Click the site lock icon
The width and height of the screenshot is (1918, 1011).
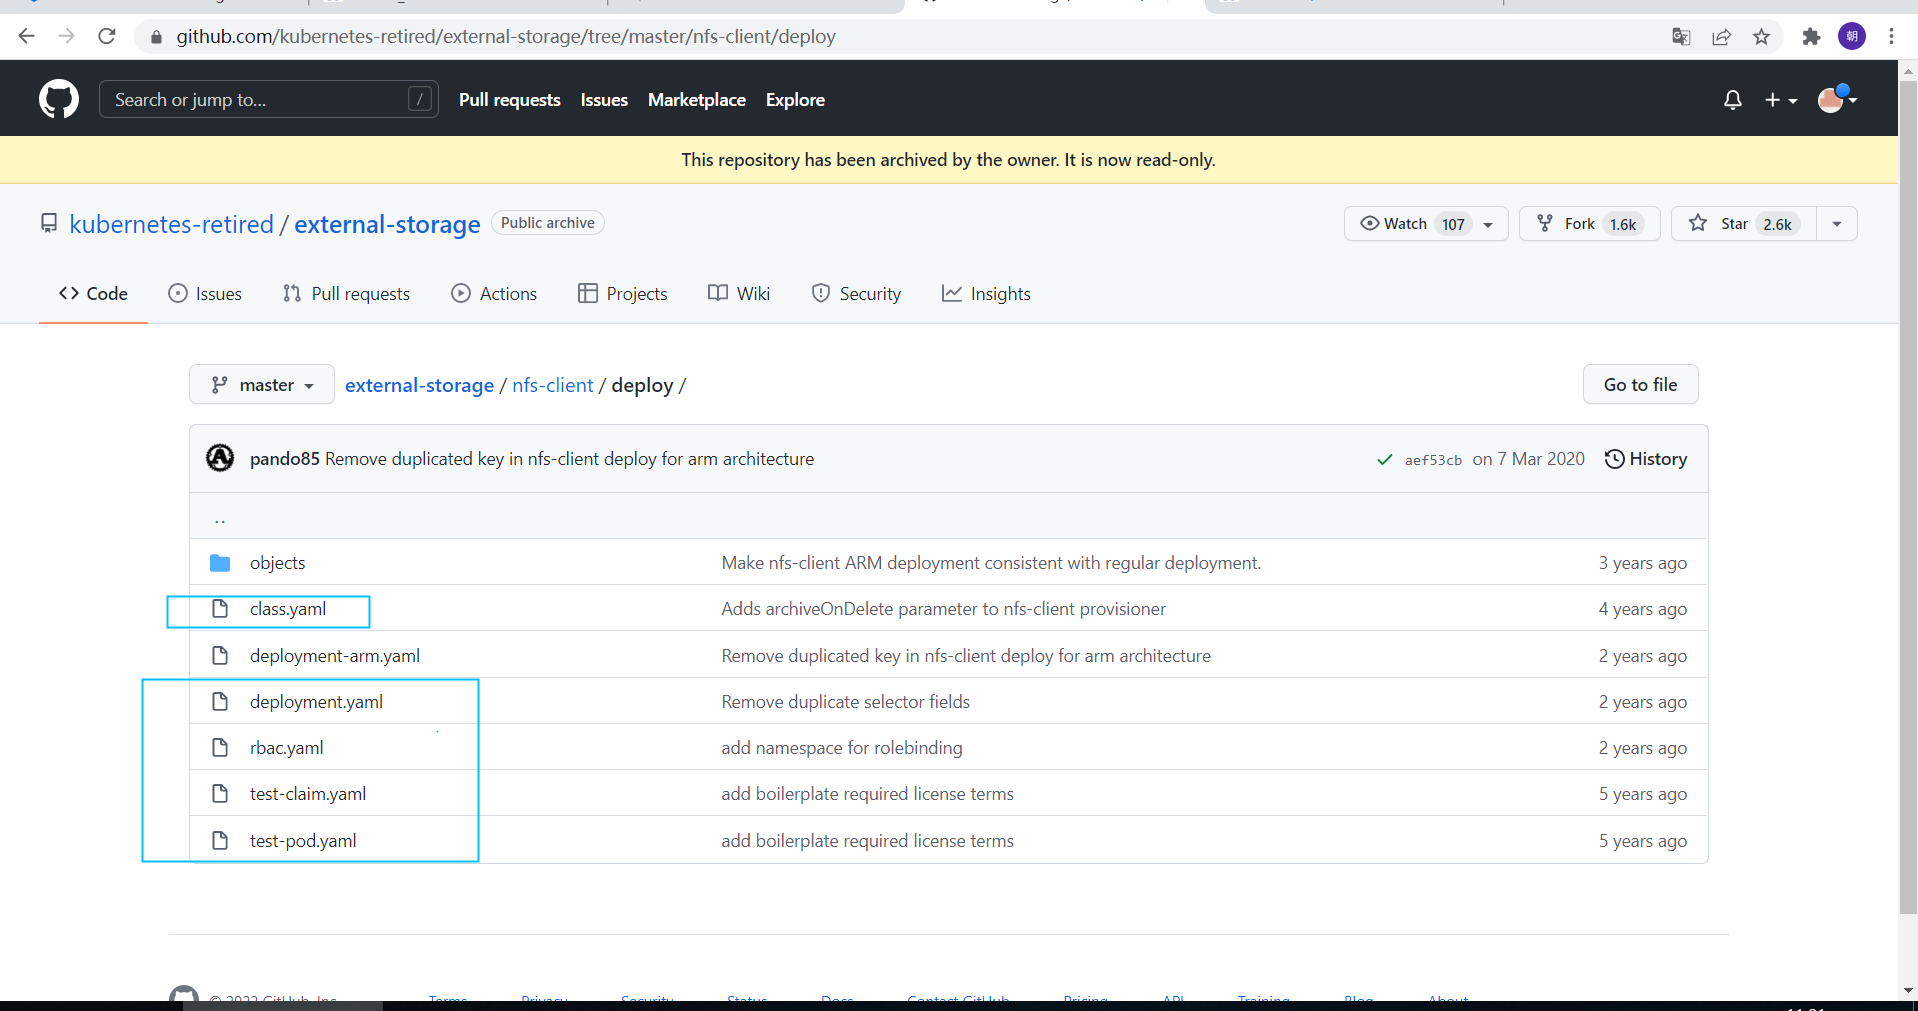coord(156,37)
